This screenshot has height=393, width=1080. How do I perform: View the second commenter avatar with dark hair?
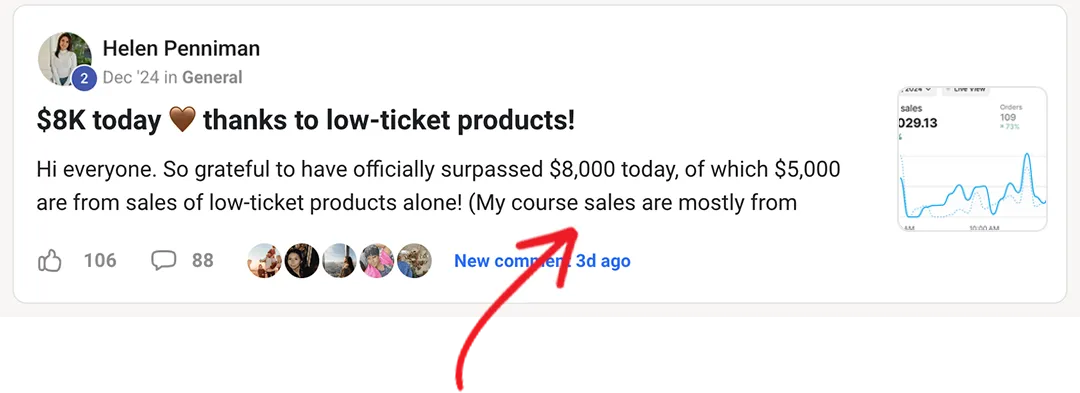click(x=302, y=261)
